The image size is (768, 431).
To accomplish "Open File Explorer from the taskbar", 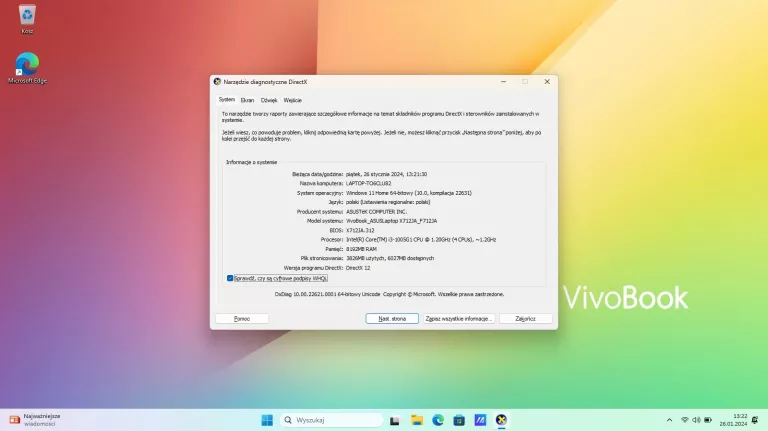I will click(x=417, y=420).
